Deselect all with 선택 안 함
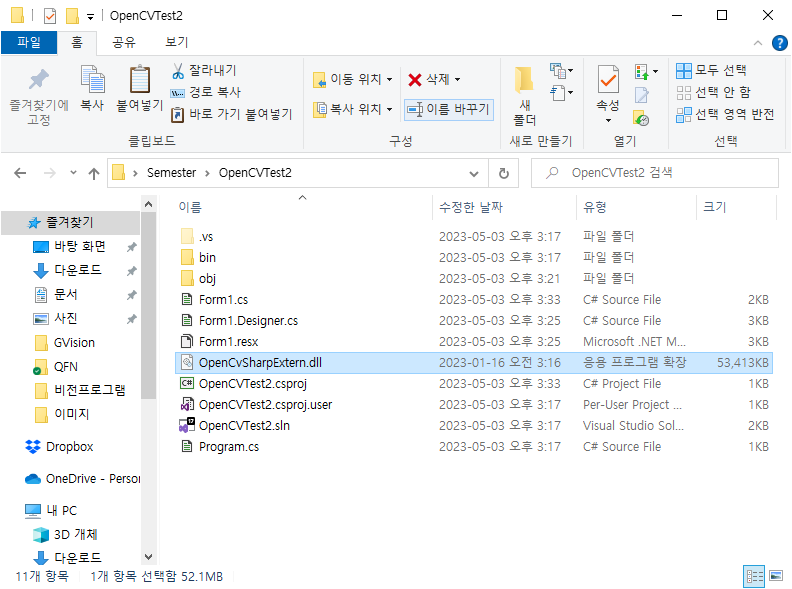792x589 pixels. coord(713,92)
